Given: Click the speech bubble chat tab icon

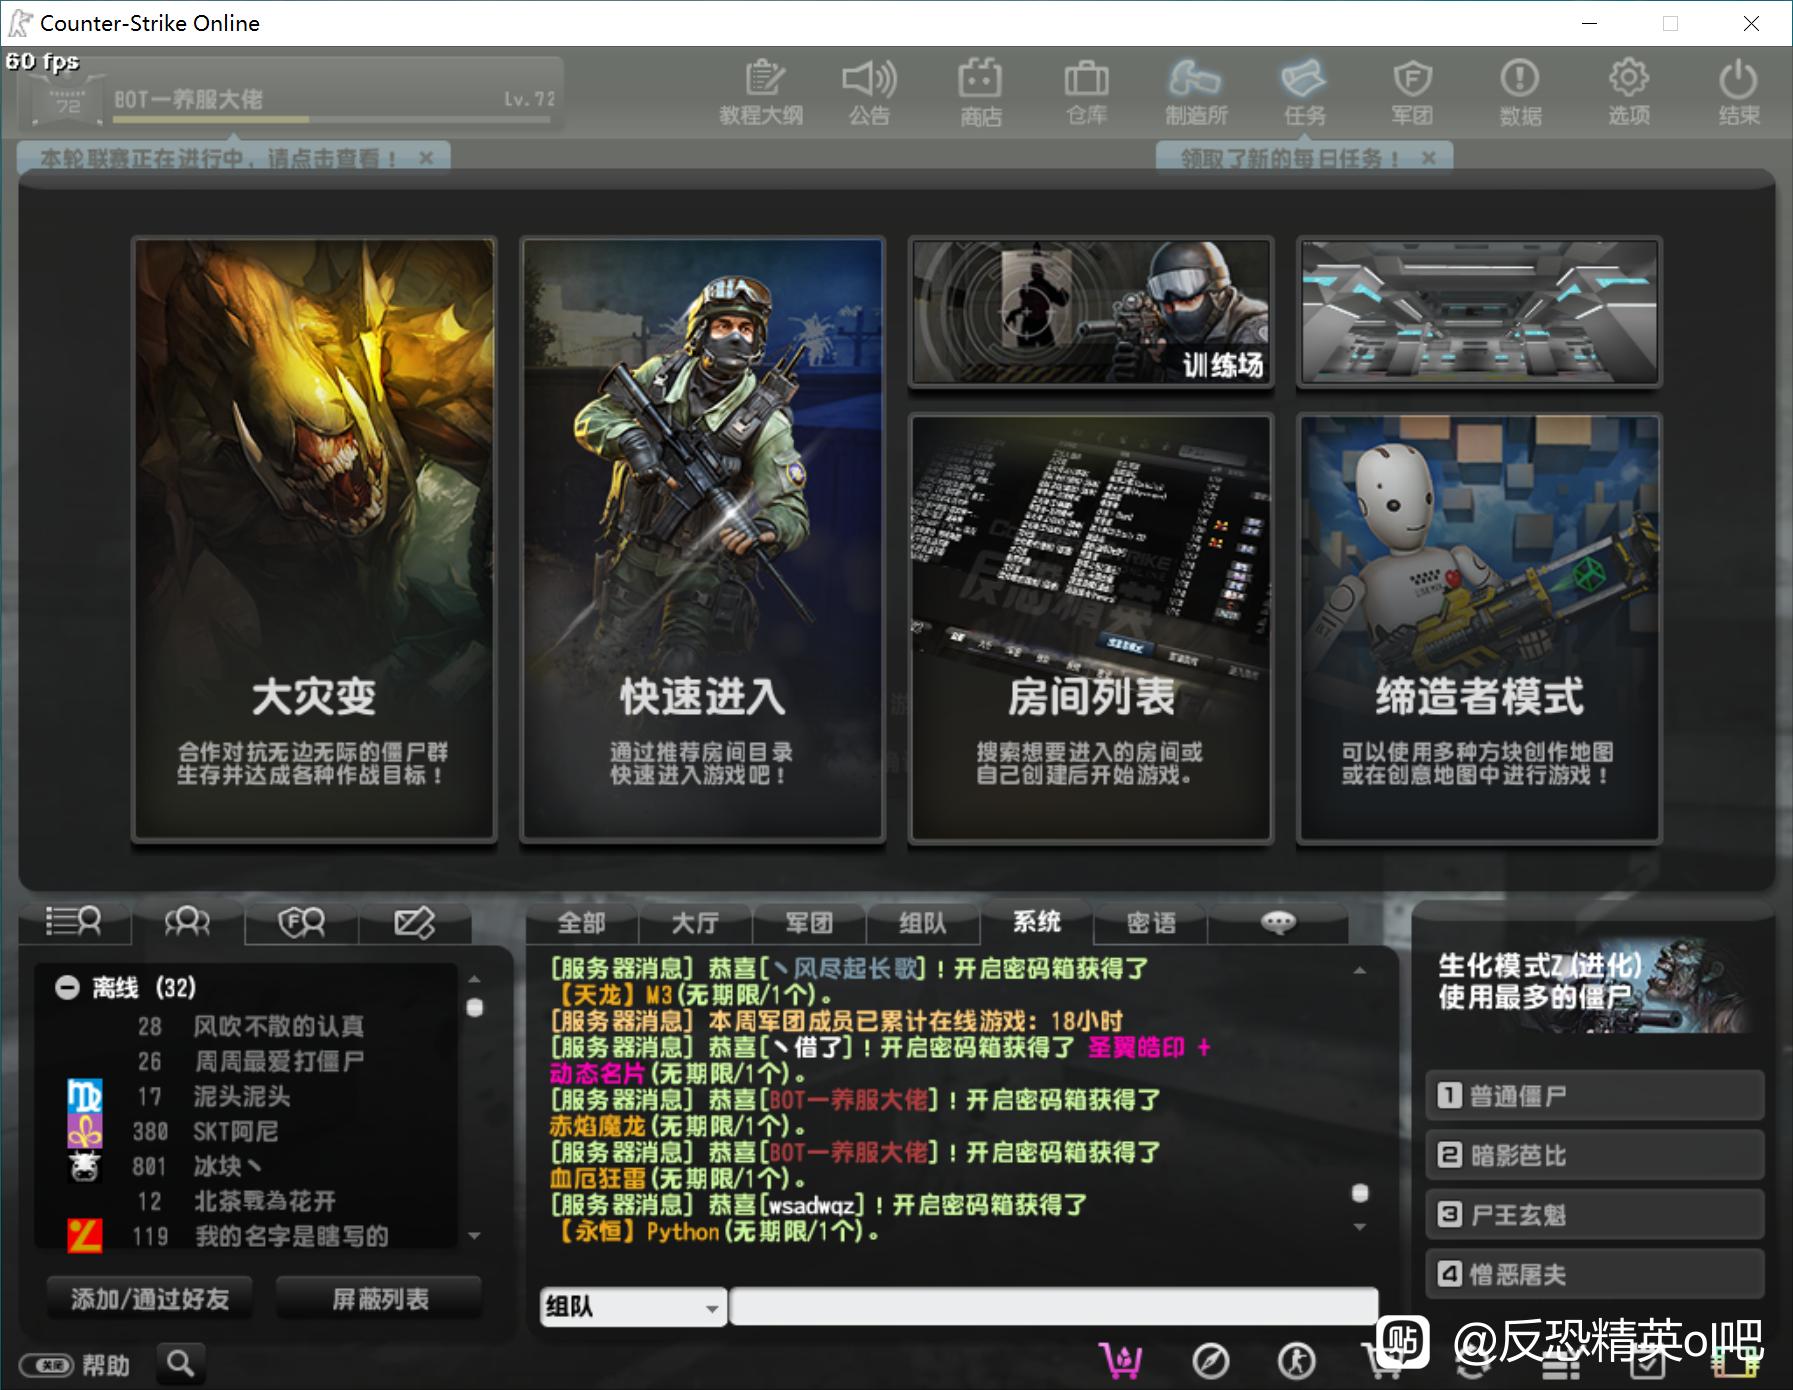Looking at the screenshot, I should pyautogui.click(x=1278, y=922).
